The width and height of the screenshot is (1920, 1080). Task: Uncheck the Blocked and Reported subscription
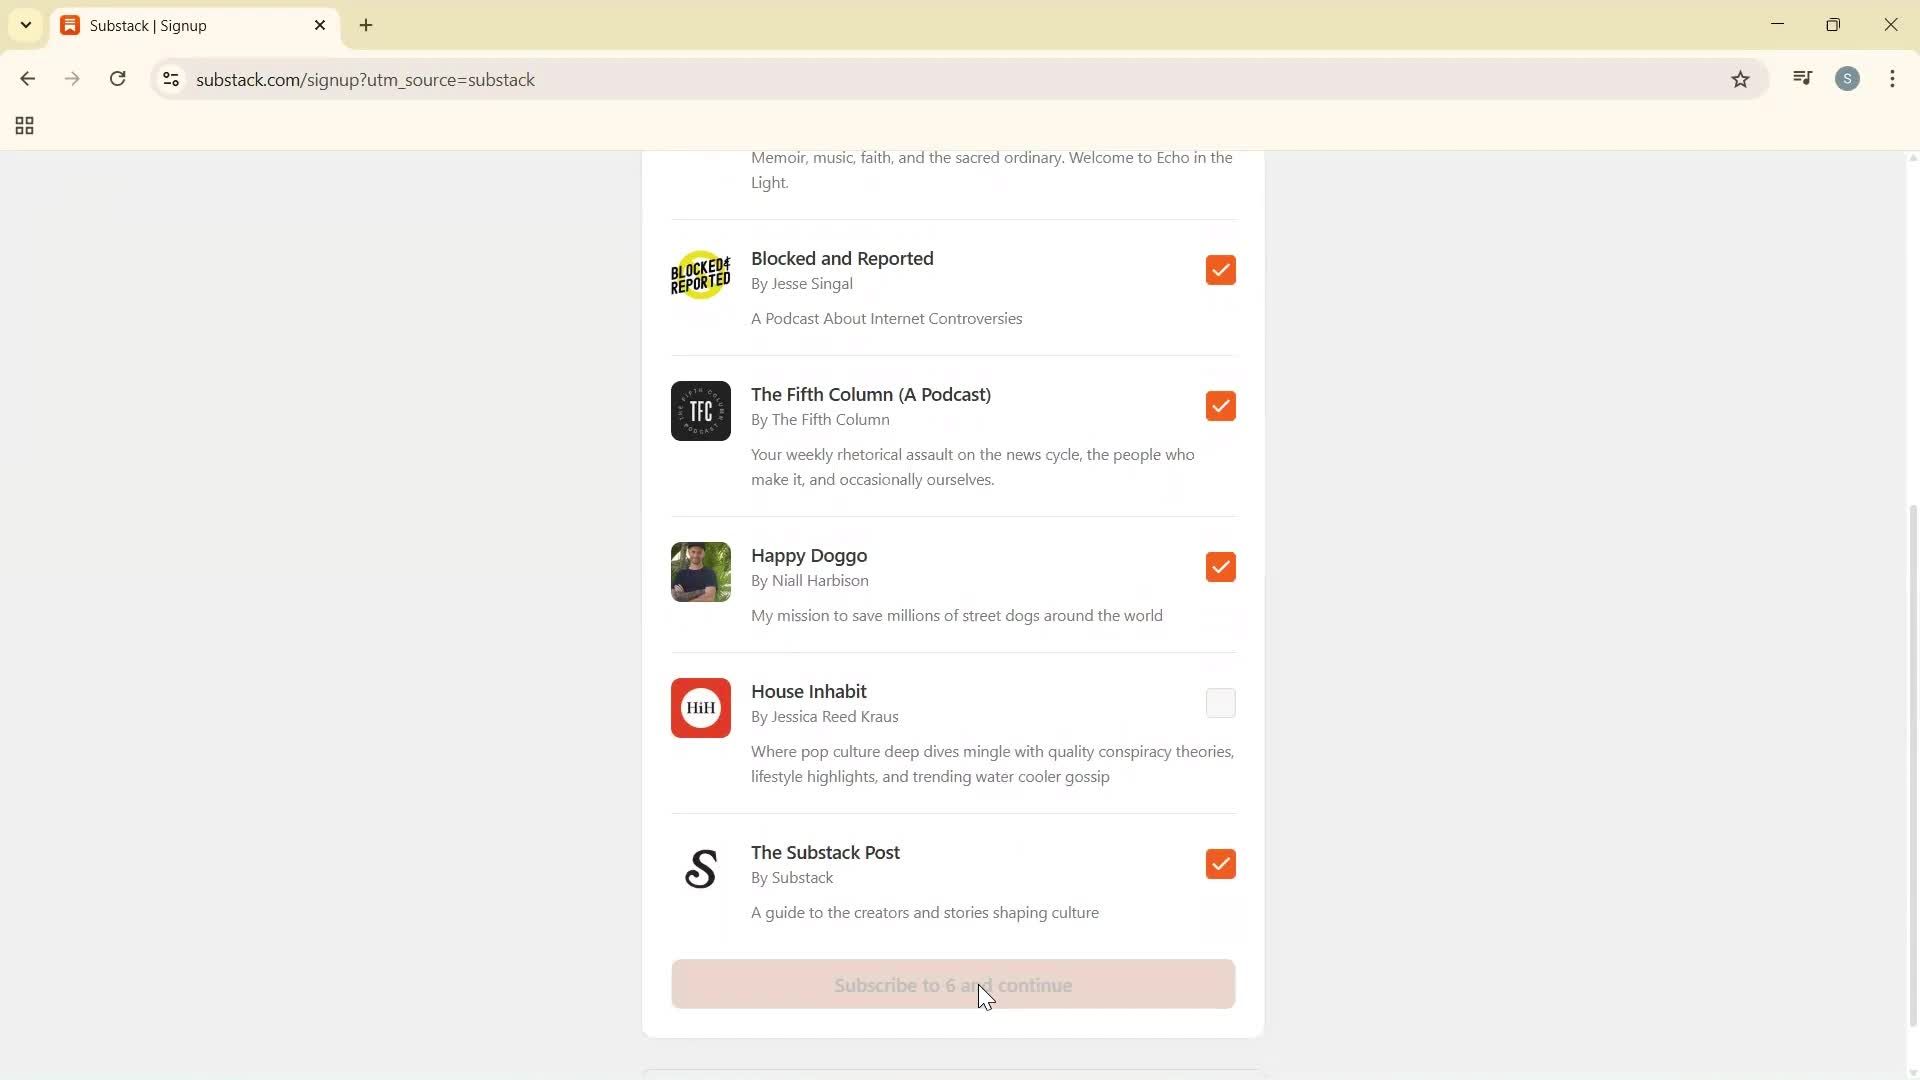tap(1220, 270)
